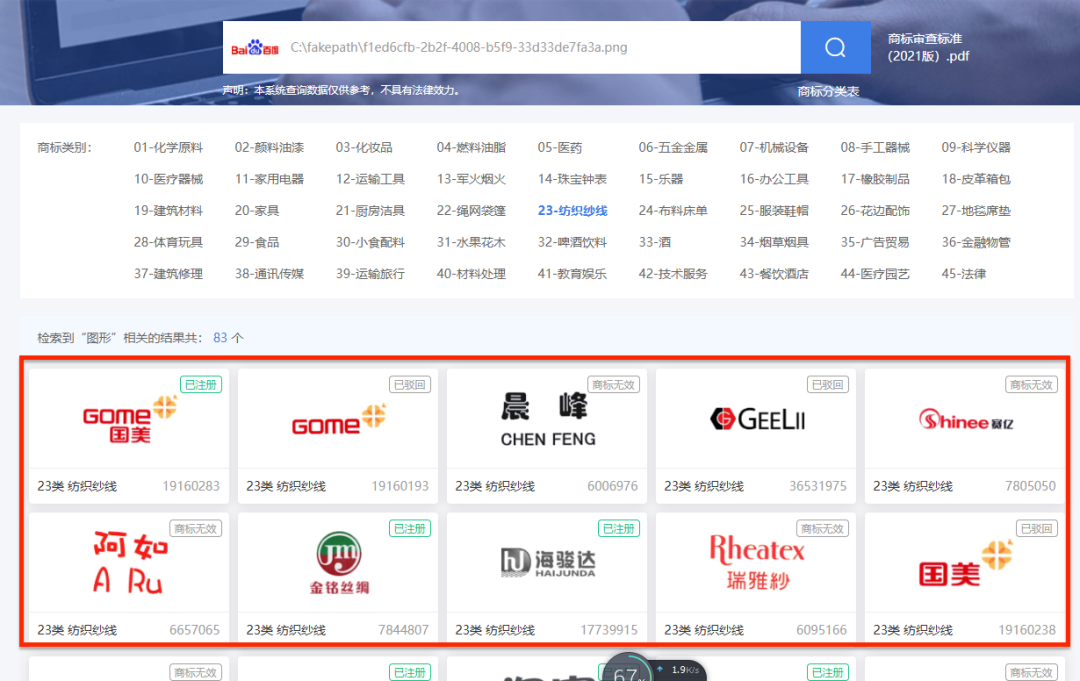Select category 14-珠宝钟表
This screenshot has height=681, width=1080.
click(572, 179)
